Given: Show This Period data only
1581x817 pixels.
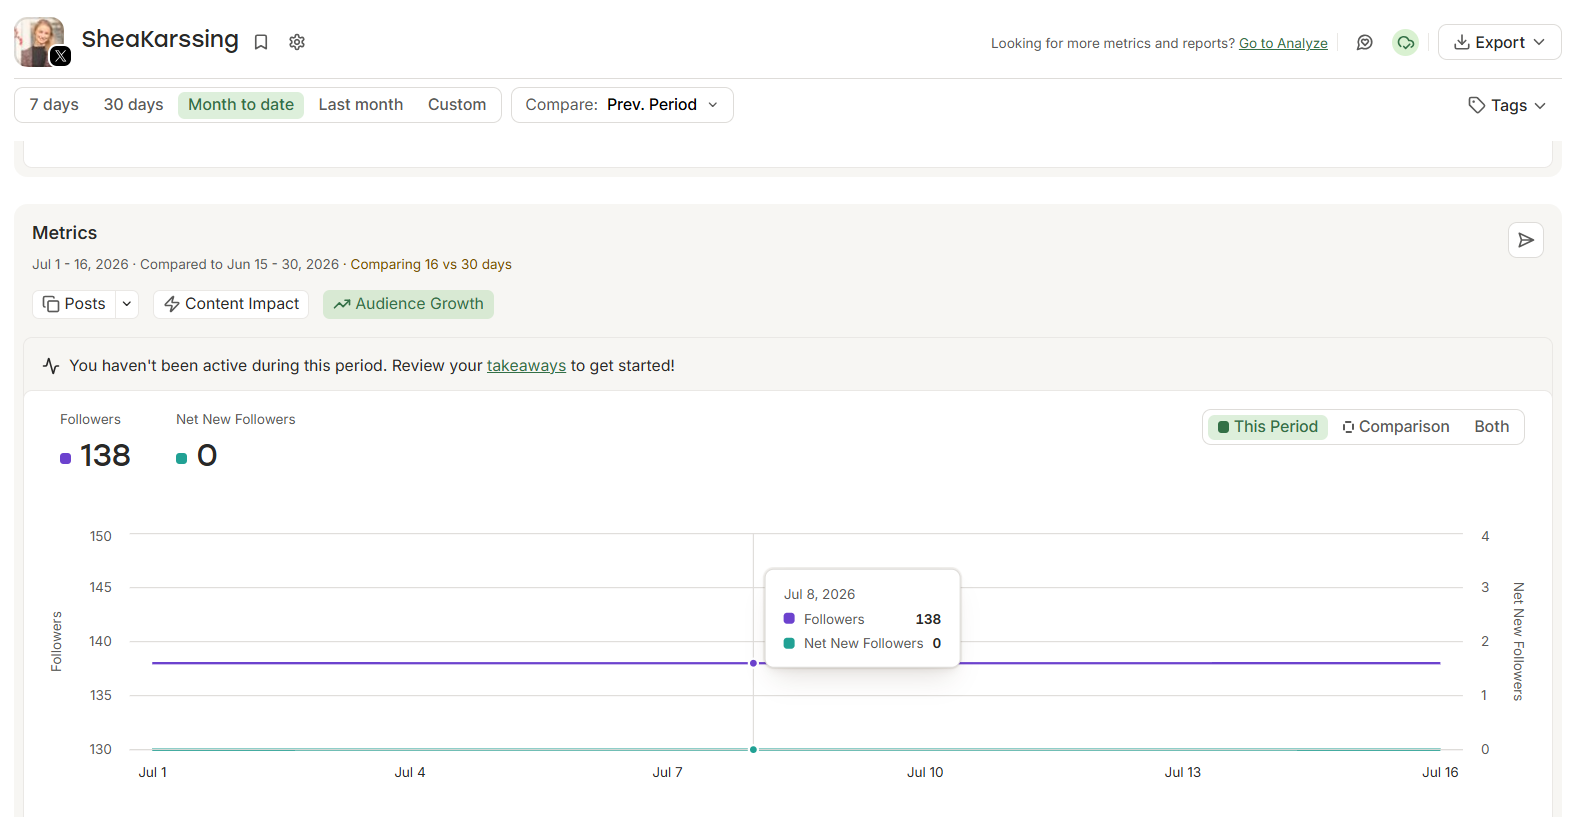Looking at the screenshot, I should coord(1267,427).
